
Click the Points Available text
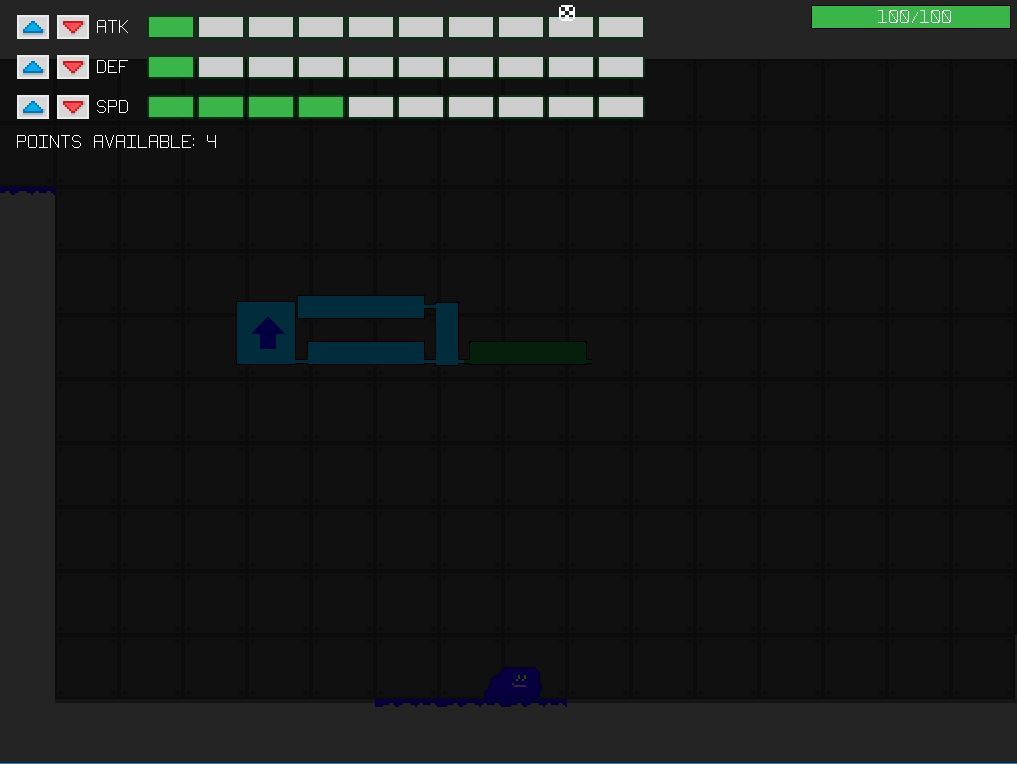116,142
